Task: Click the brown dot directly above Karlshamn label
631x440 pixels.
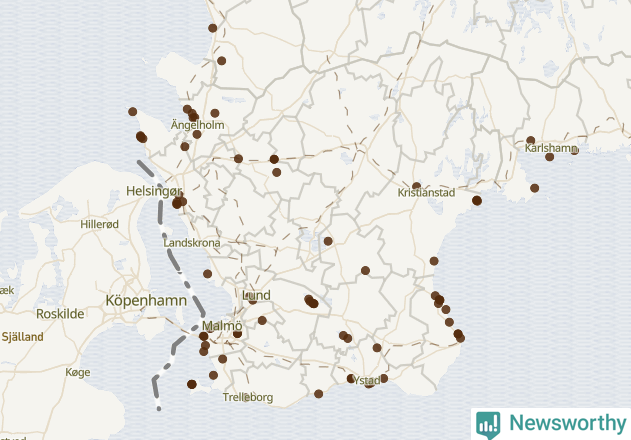Action: tap(531, 140)
